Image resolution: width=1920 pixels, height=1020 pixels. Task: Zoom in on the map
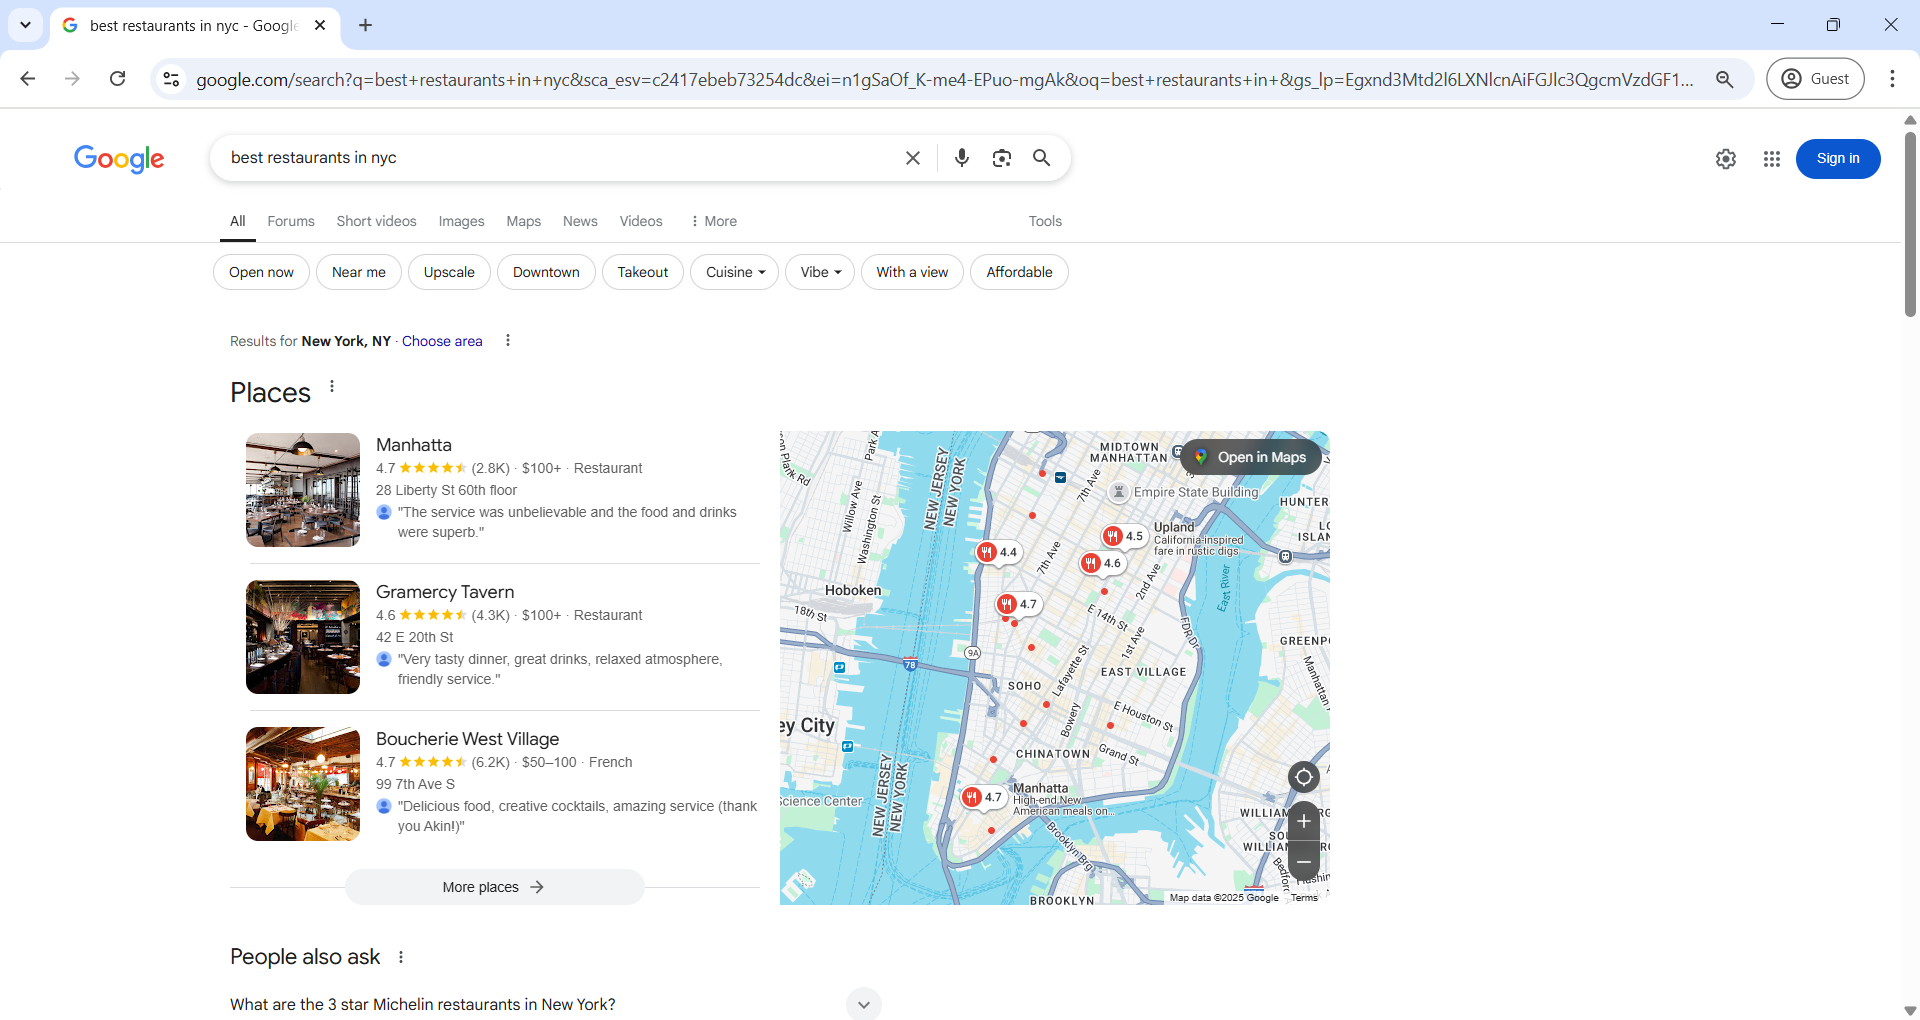pos(1304,822)
